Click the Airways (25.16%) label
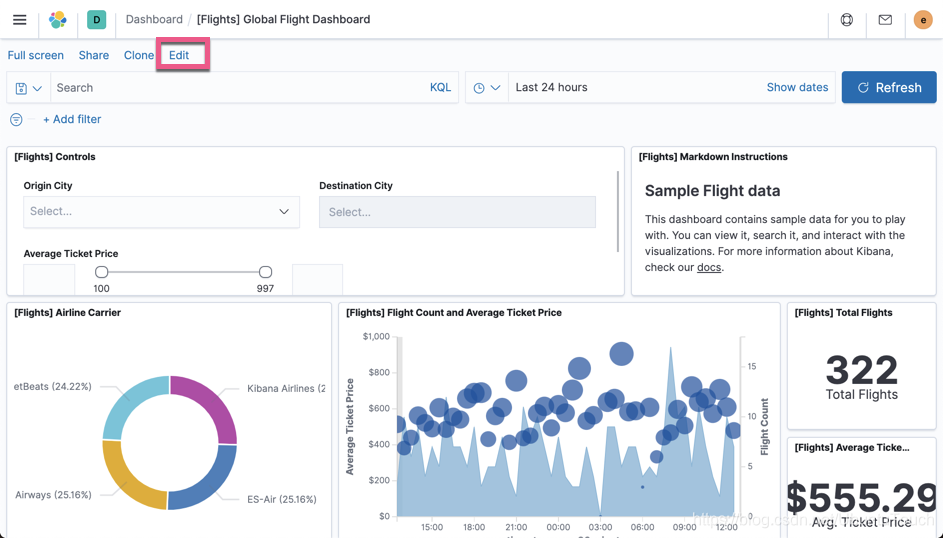Screen dimensions: 943x538 click(x=54, y=495)
